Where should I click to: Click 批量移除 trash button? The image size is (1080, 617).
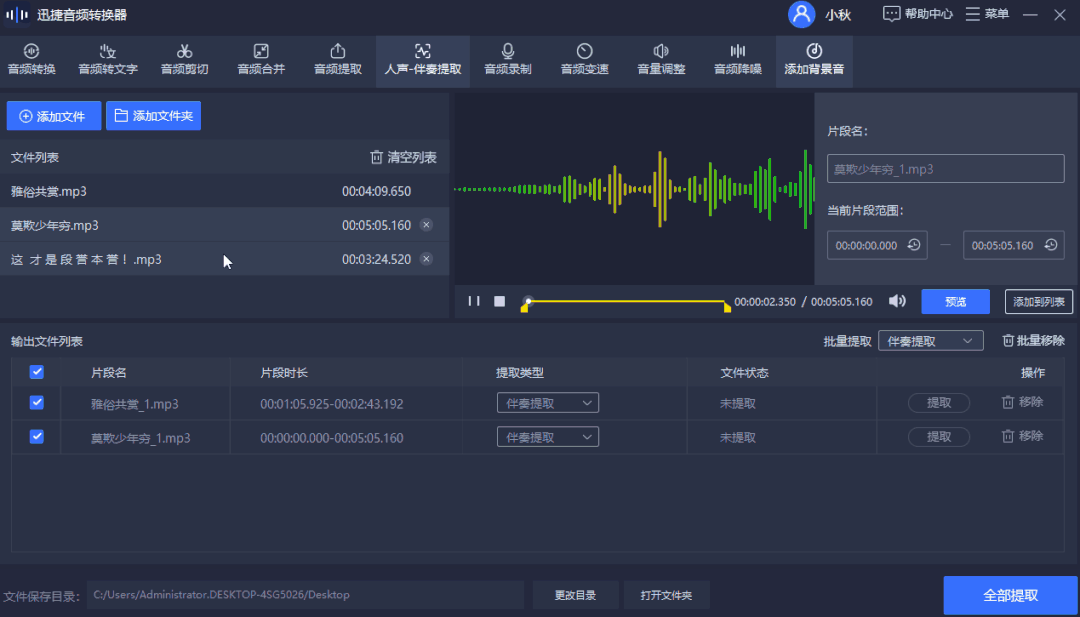[x=1033, y=340]
